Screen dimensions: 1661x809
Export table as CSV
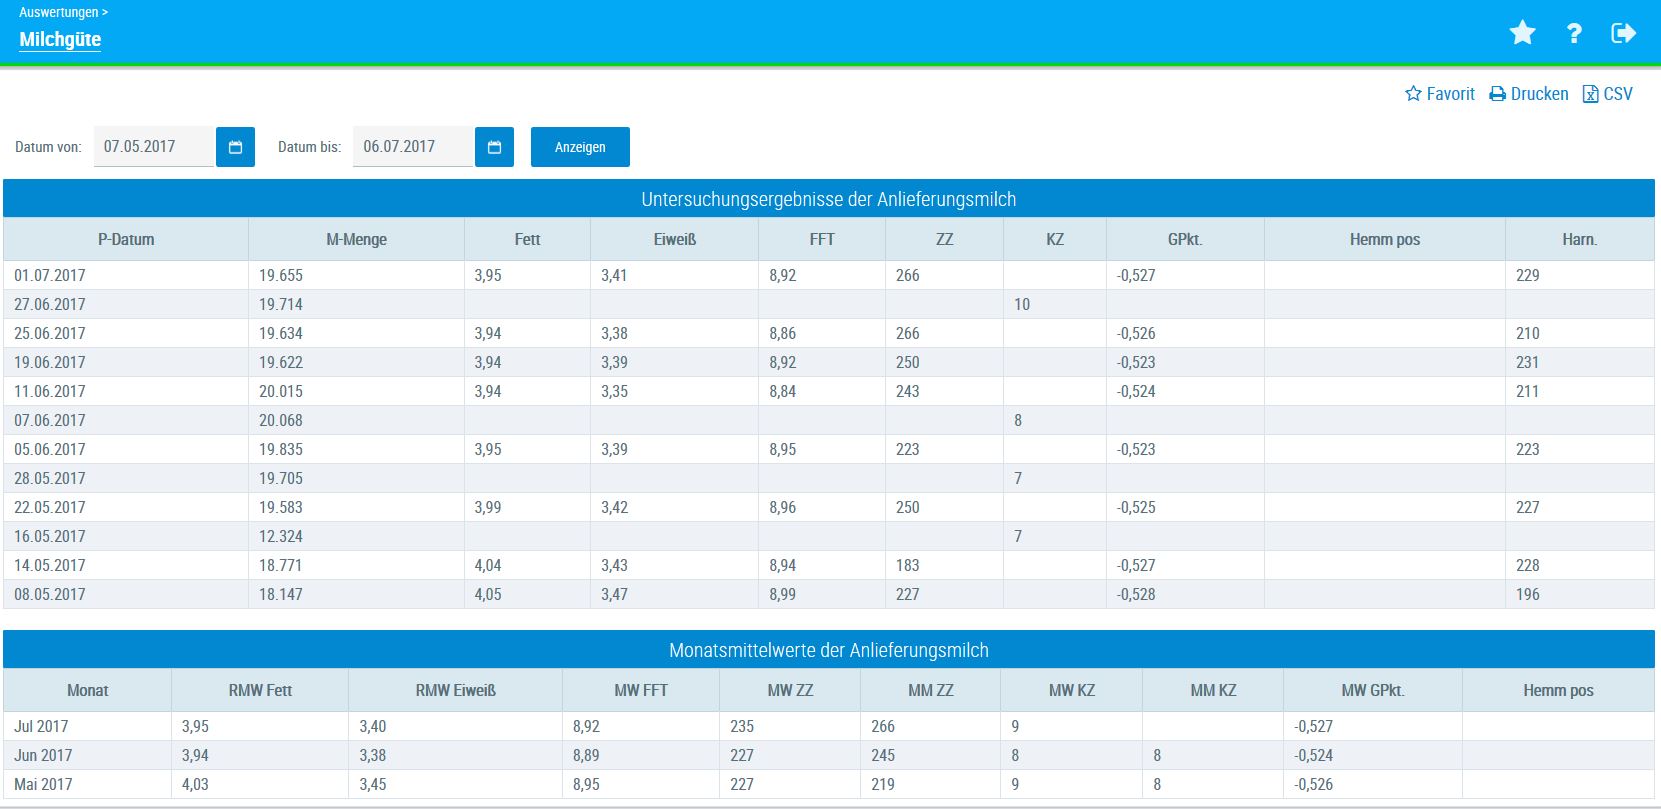(1608, 94)
